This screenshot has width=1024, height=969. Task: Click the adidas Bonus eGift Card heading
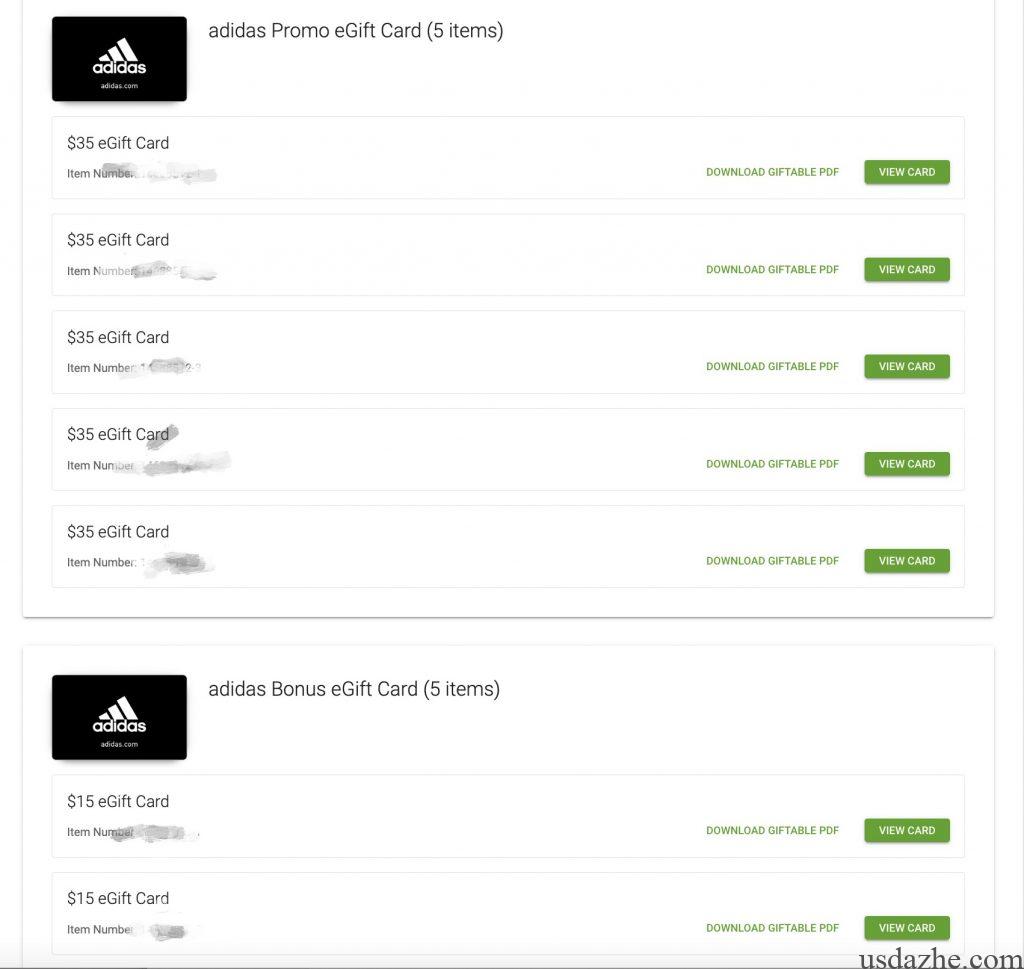click(x=353, y=689)
